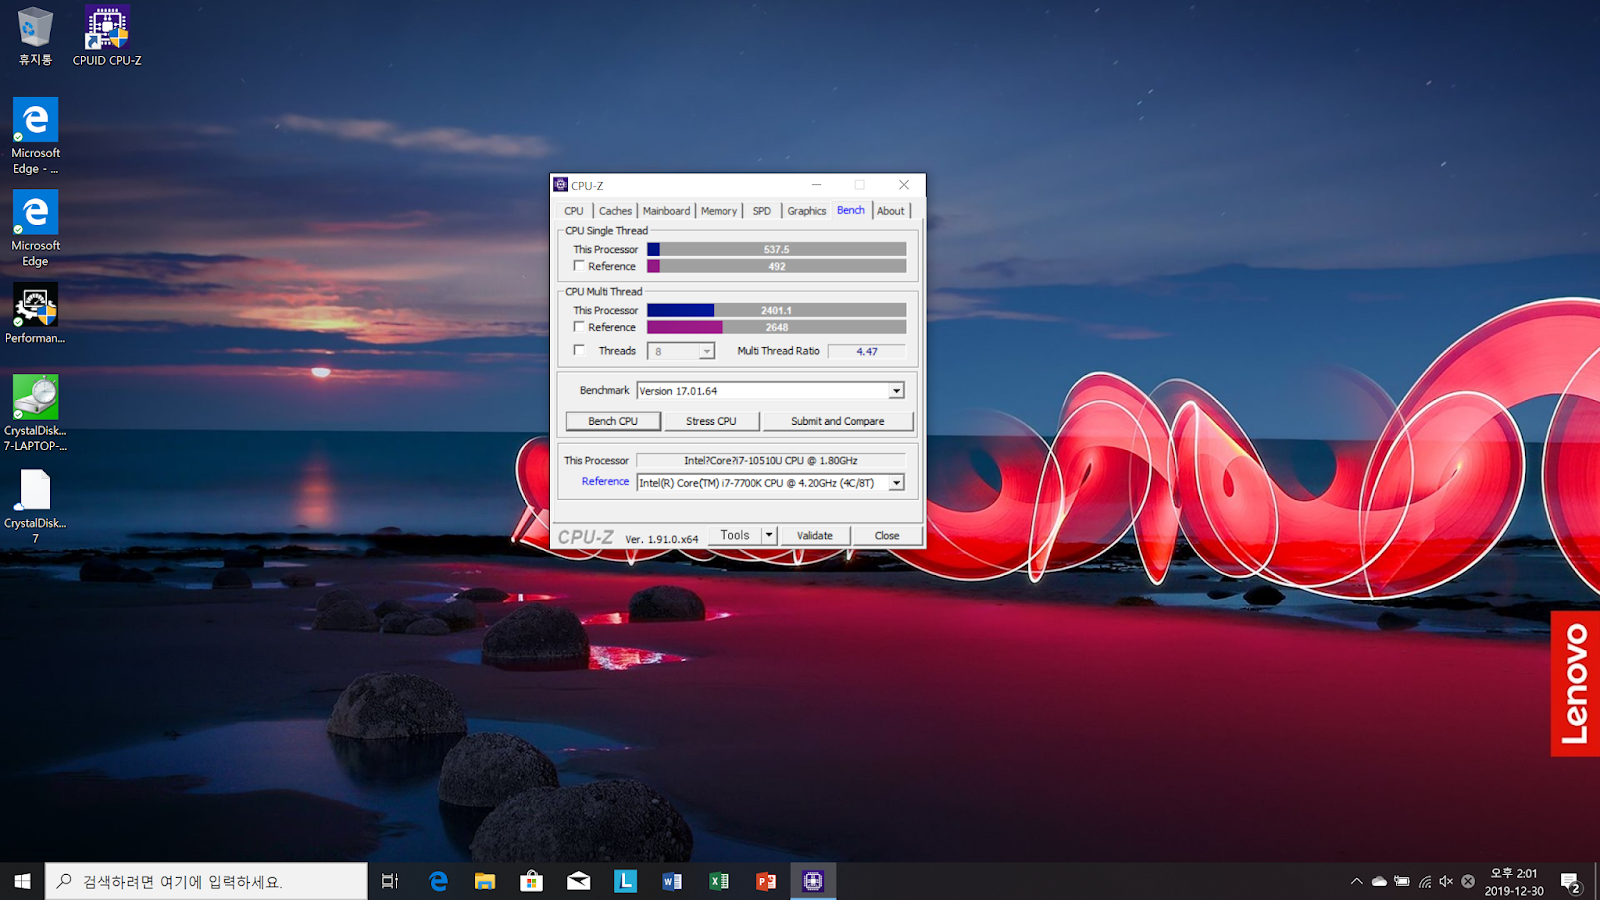The width and height of the screenshot is (1600, 900).
Task: Close the CPU-Z window with X
Action: point(904,185)
